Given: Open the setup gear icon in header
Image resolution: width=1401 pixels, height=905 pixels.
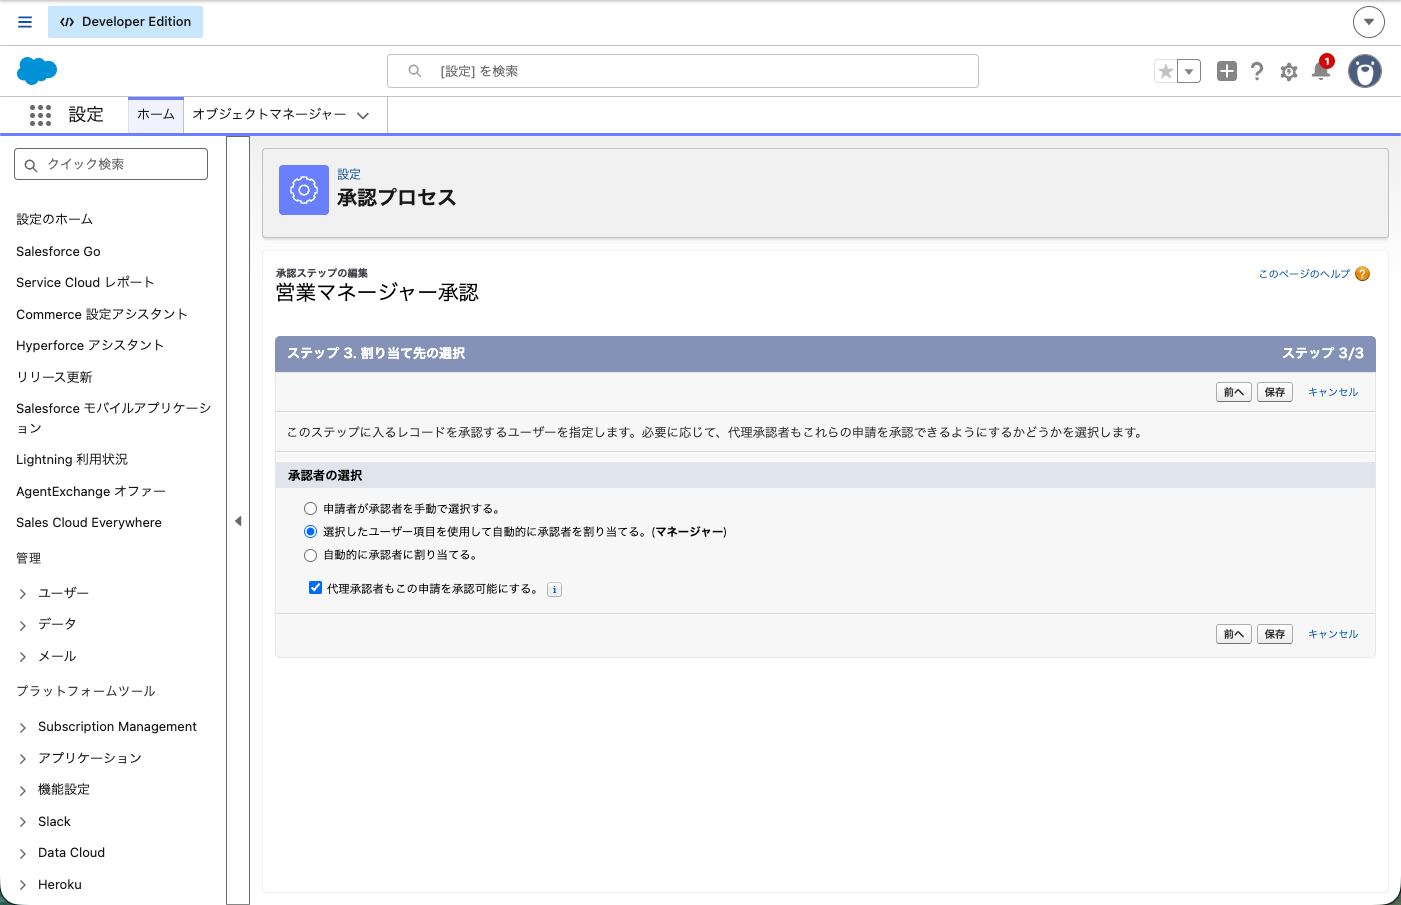Looking at the screenshot, I should pos(1289,71).
